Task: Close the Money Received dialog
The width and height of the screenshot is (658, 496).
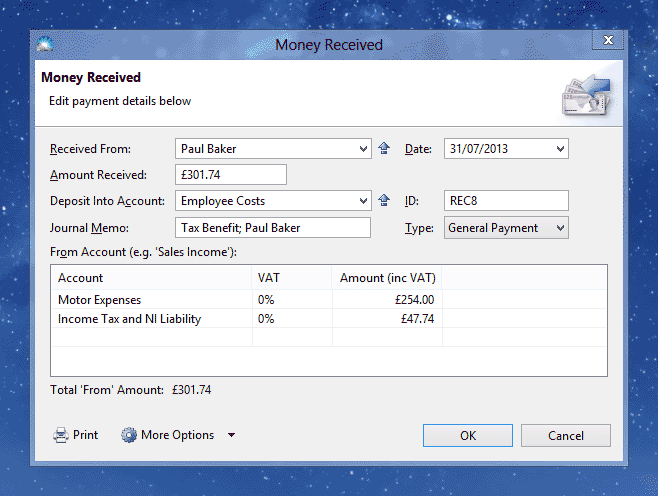Action: (x=608, y=40)
